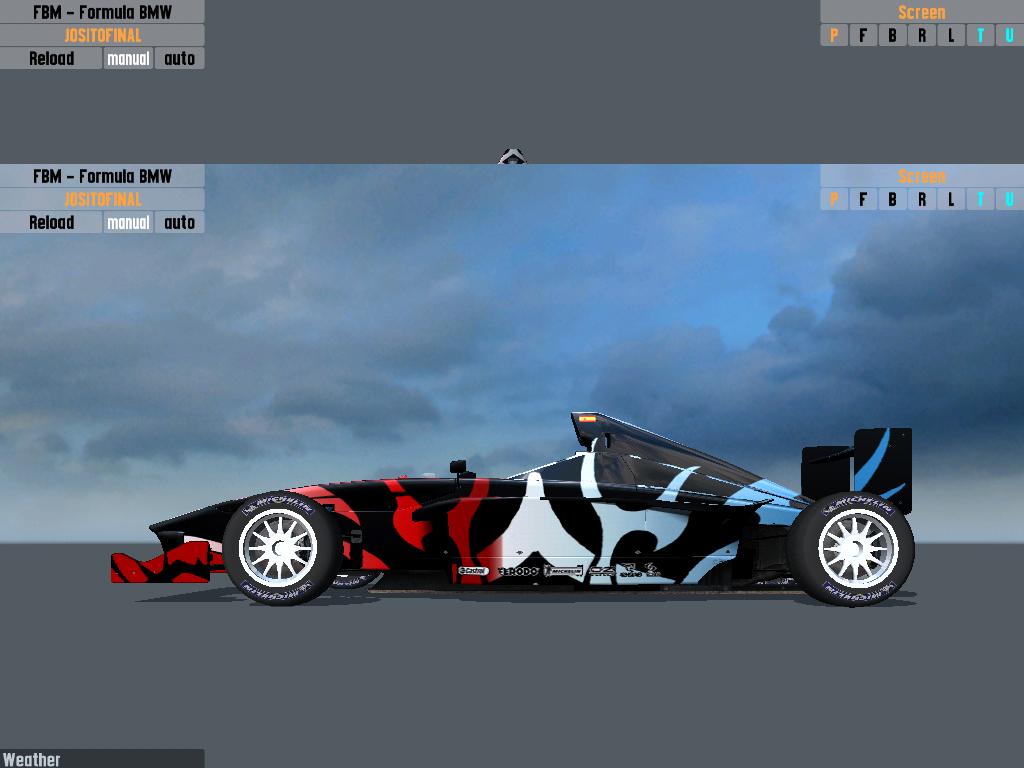Image resolution: width=1024 pixels, height=768 pixels.
Task: Click Reload in the panel over the sky
Action: [51, 223]
